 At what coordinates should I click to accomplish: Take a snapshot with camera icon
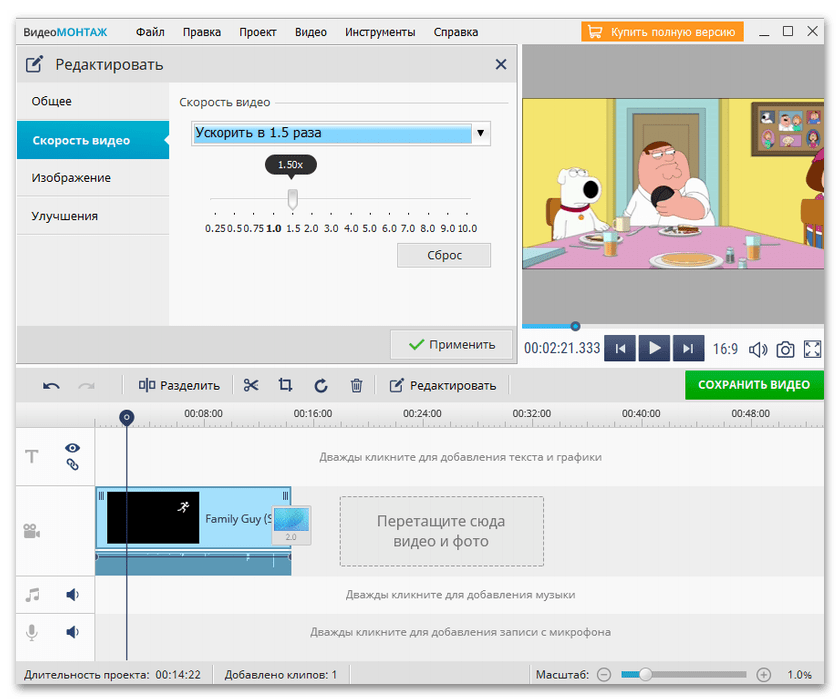pyautogui.click(x=786, y=349)
